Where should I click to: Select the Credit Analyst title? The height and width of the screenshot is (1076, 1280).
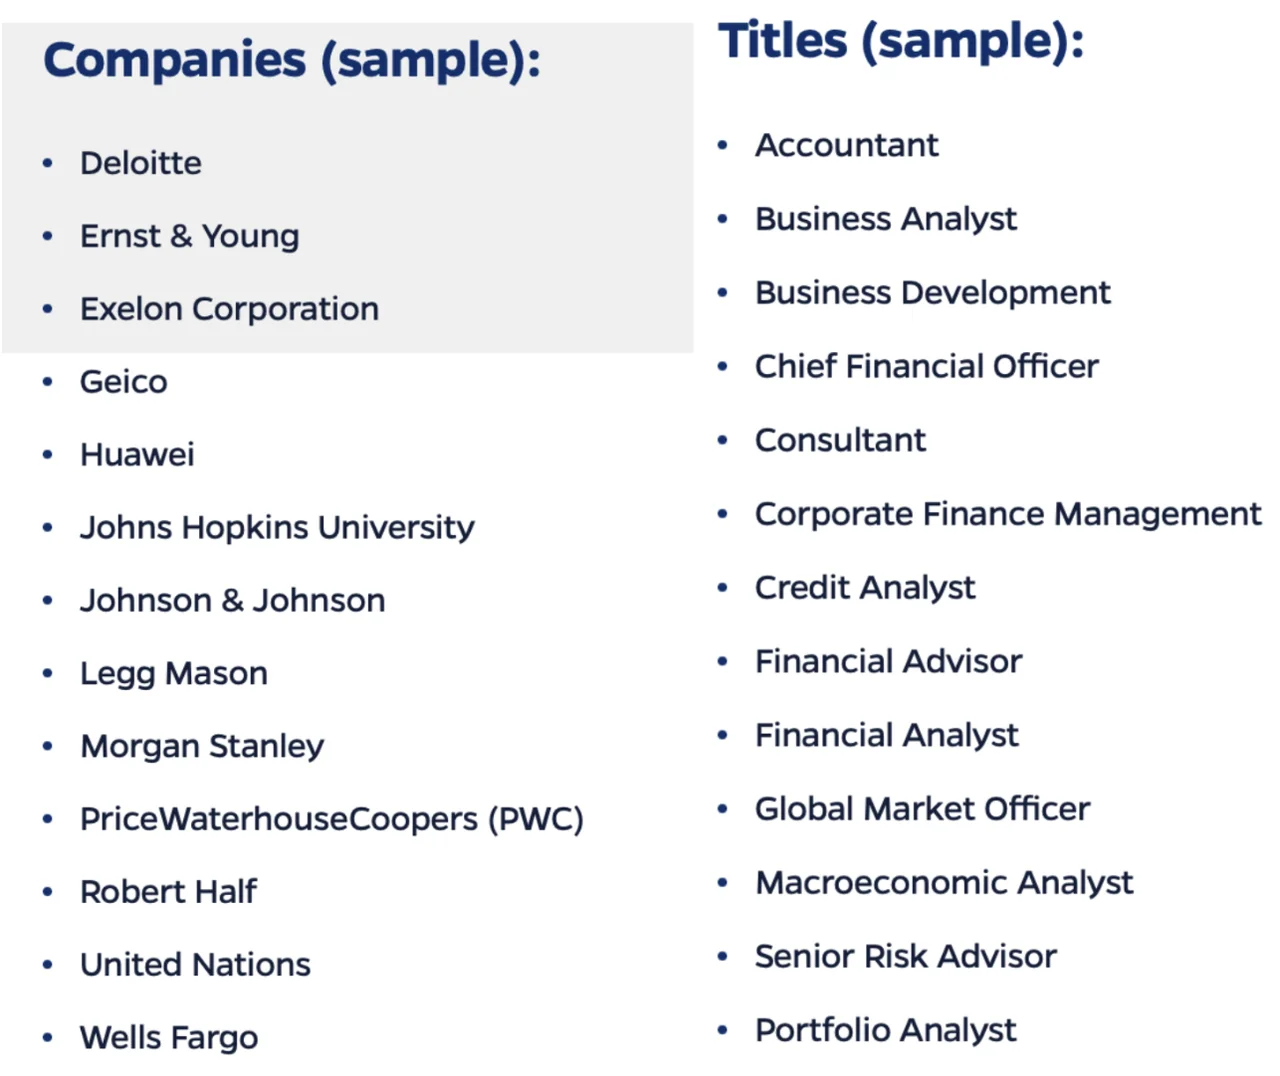point(865,588)
